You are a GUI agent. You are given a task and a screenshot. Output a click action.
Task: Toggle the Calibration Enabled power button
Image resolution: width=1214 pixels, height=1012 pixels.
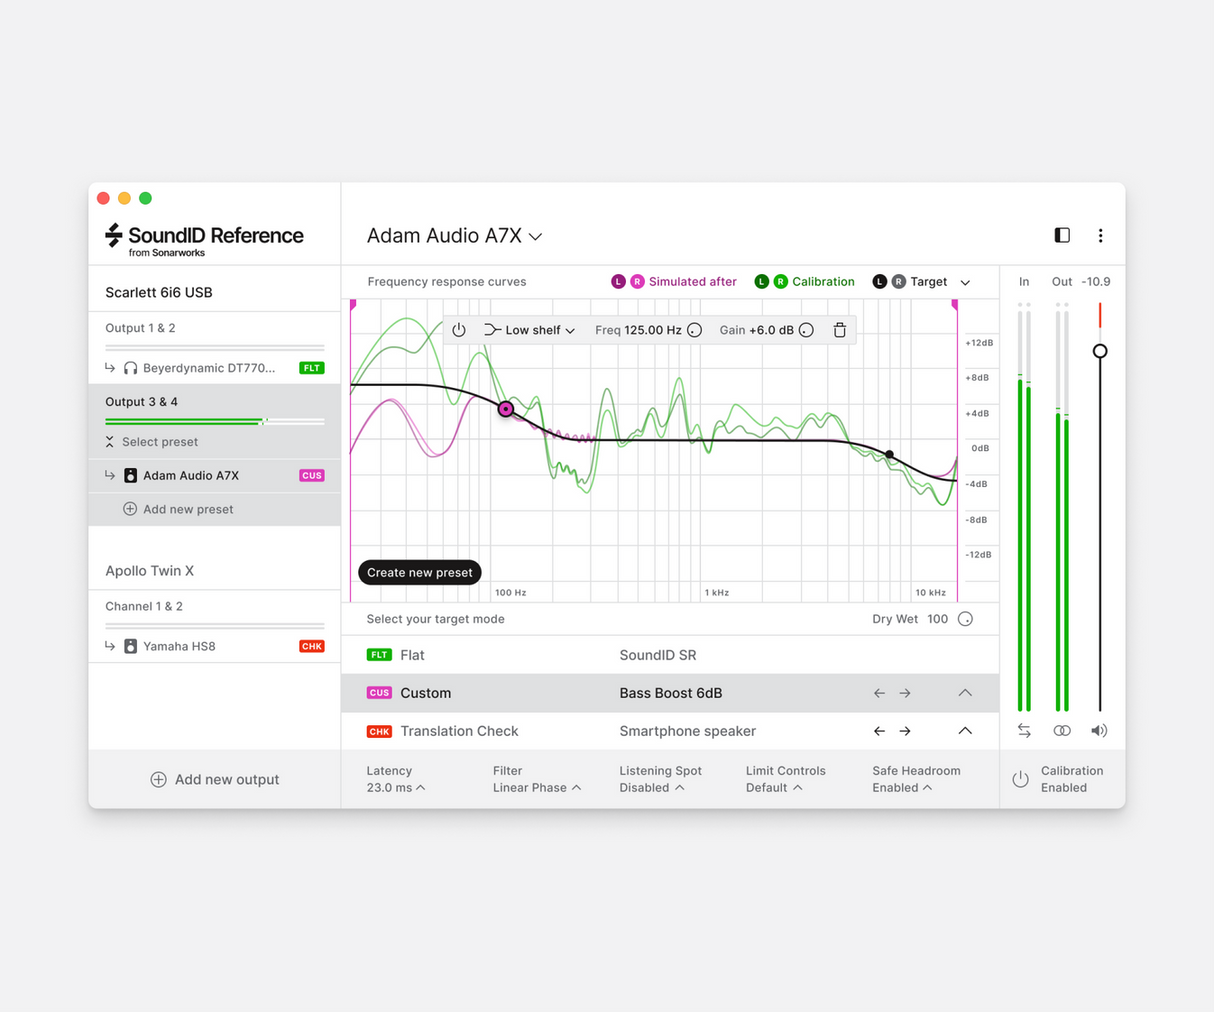click(1020, 779)
